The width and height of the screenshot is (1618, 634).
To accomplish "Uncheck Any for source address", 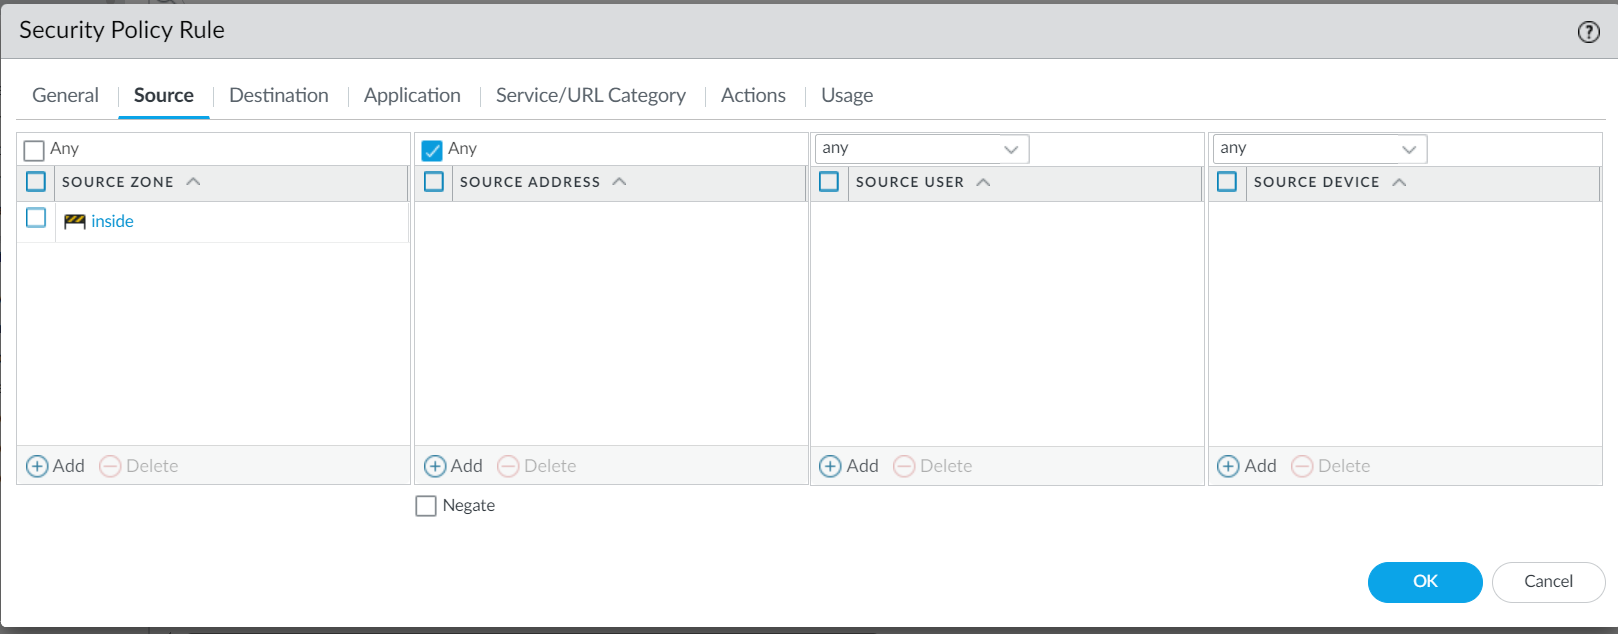I will (x=432, y=150).
